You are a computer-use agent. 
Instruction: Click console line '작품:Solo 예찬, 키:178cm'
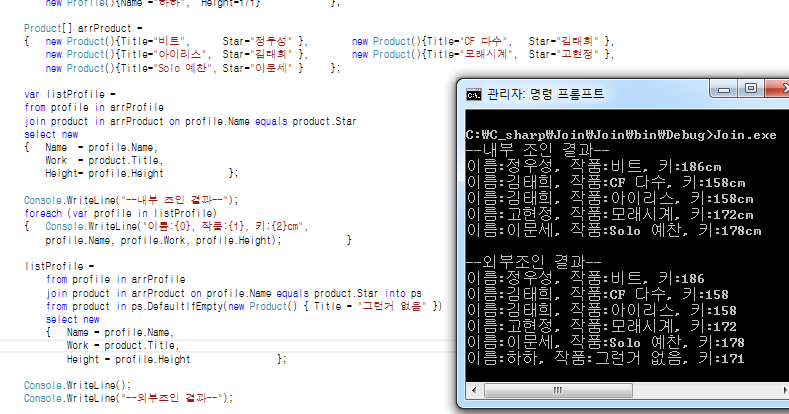666,230
